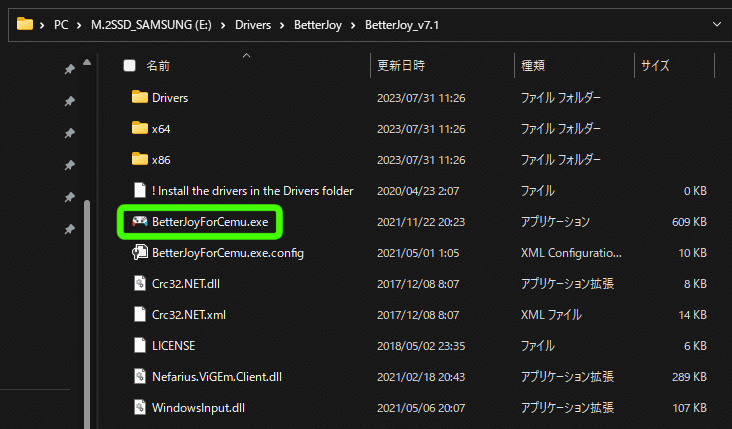
Task: Click the LICENSE file icon
Action: click(140, 345)
